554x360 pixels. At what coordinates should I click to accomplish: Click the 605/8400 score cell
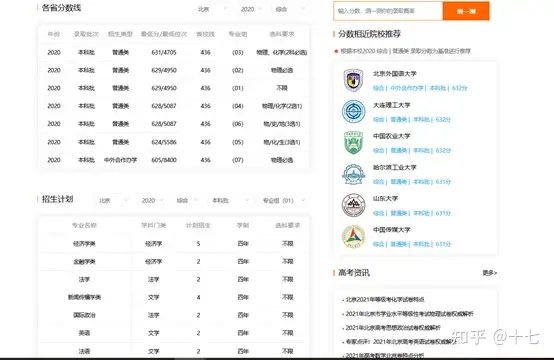(164, 160)
